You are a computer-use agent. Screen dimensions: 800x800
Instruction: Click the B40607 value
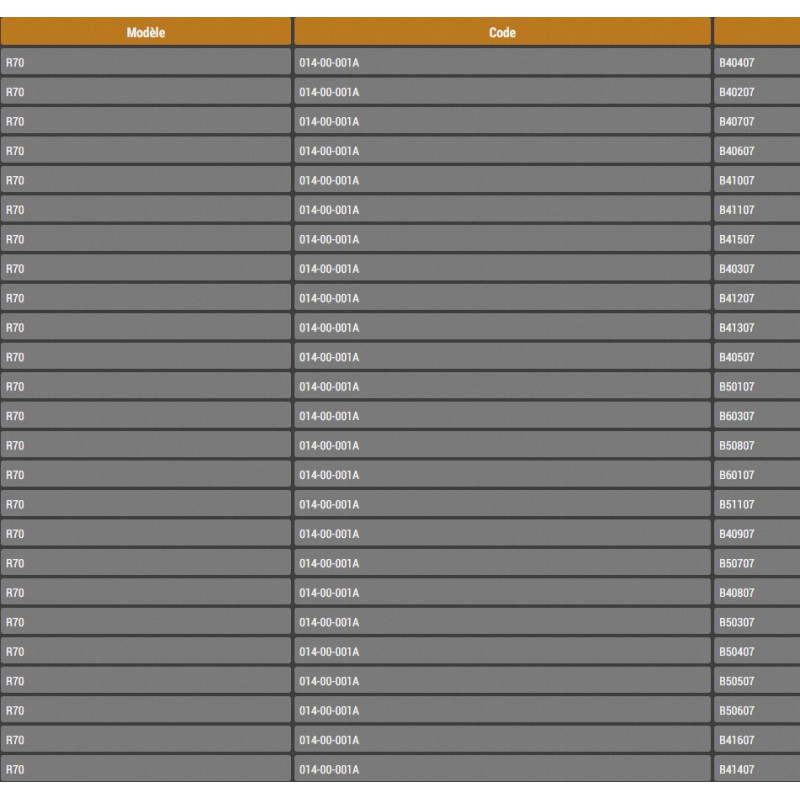tap(736, 151)
